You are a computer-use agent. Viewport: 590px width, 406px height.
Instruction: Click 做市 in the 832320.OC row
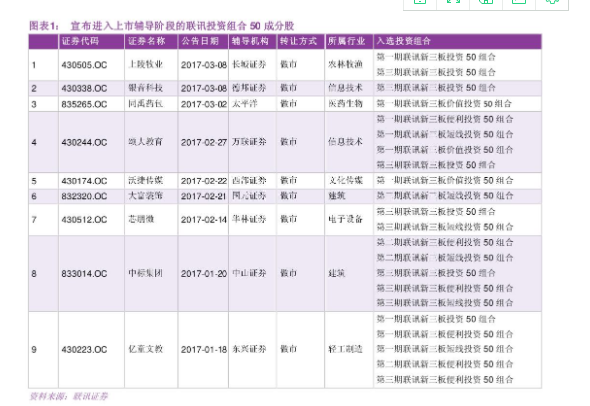[x=288, y=196]
